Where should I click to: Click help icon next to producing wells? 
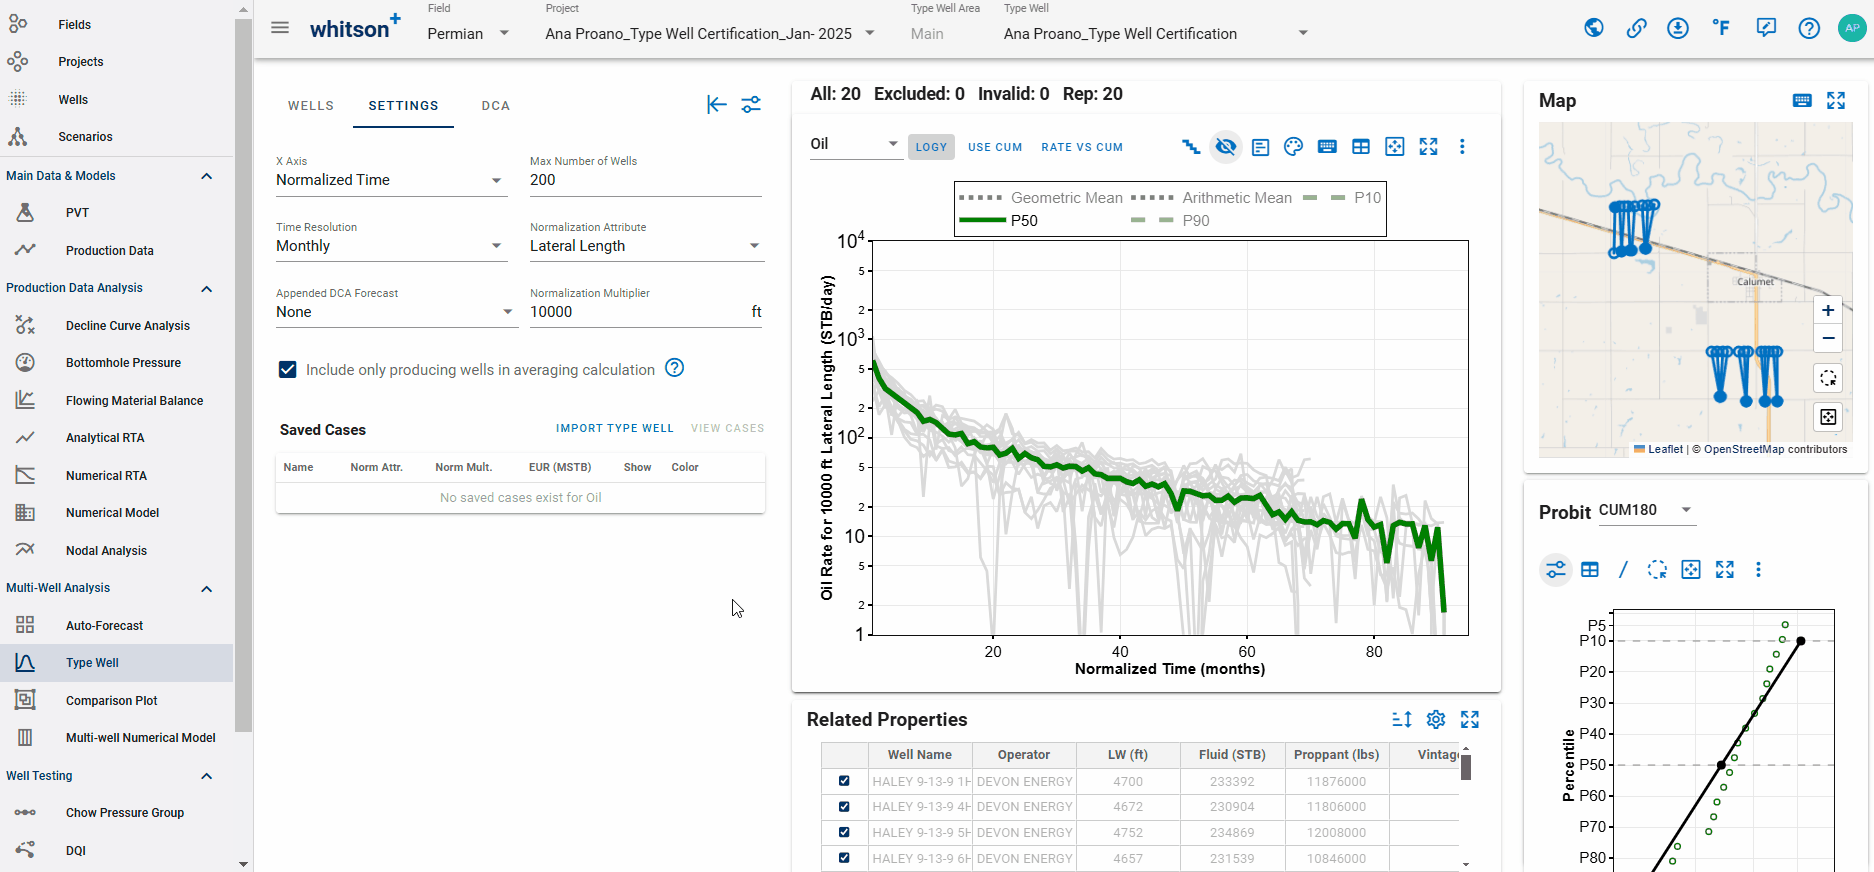(x=675, y=368)
